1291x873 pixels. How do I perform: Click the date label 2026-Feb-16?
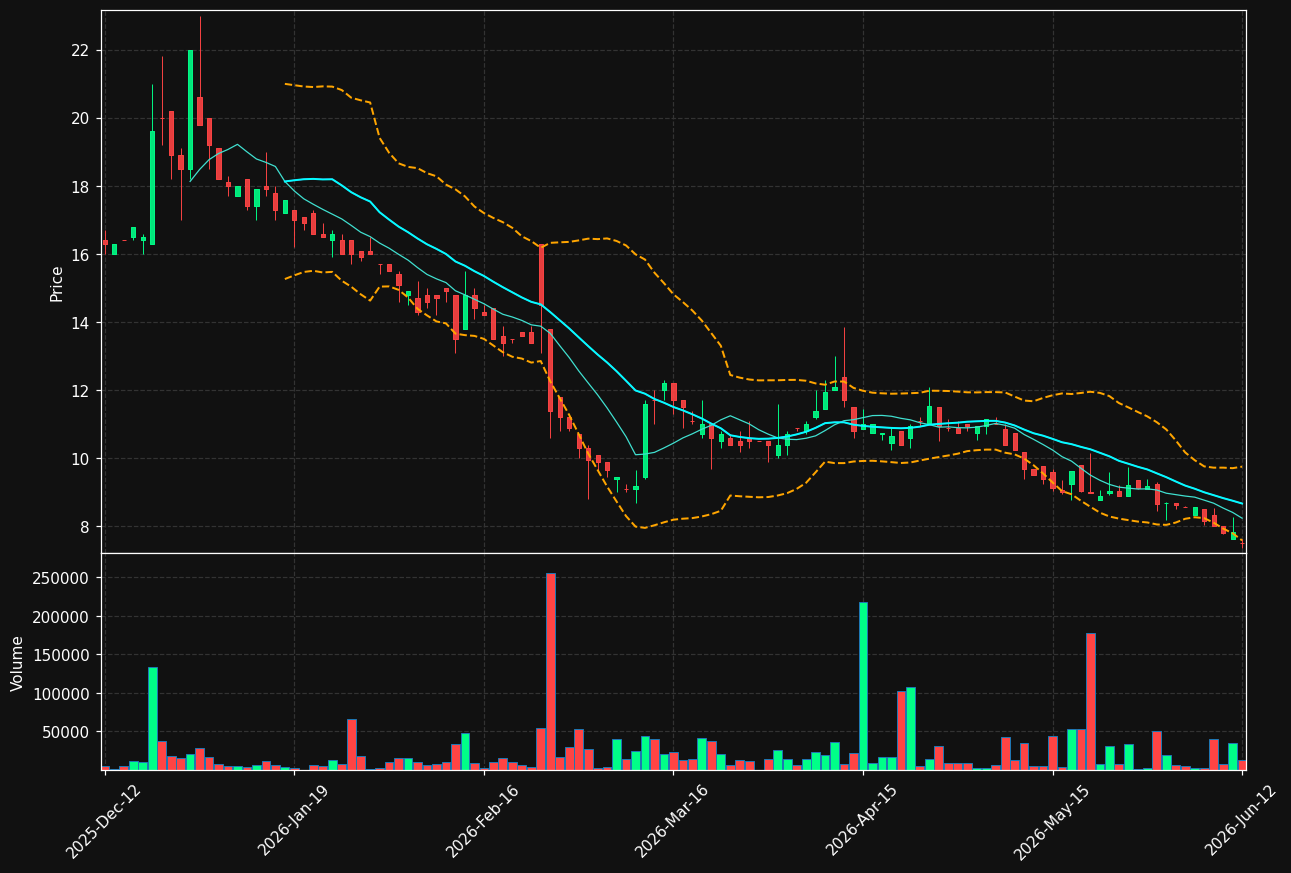[x=482, y=821]
